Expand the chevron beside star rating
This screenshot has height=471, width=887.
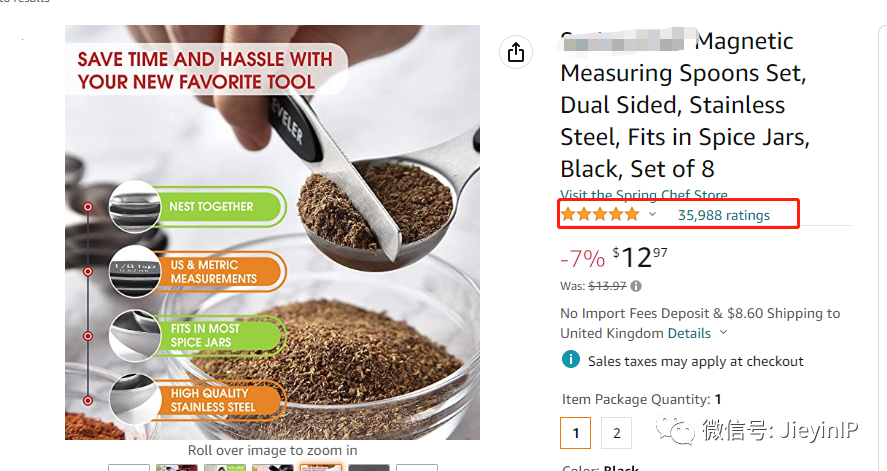(652, 214)
